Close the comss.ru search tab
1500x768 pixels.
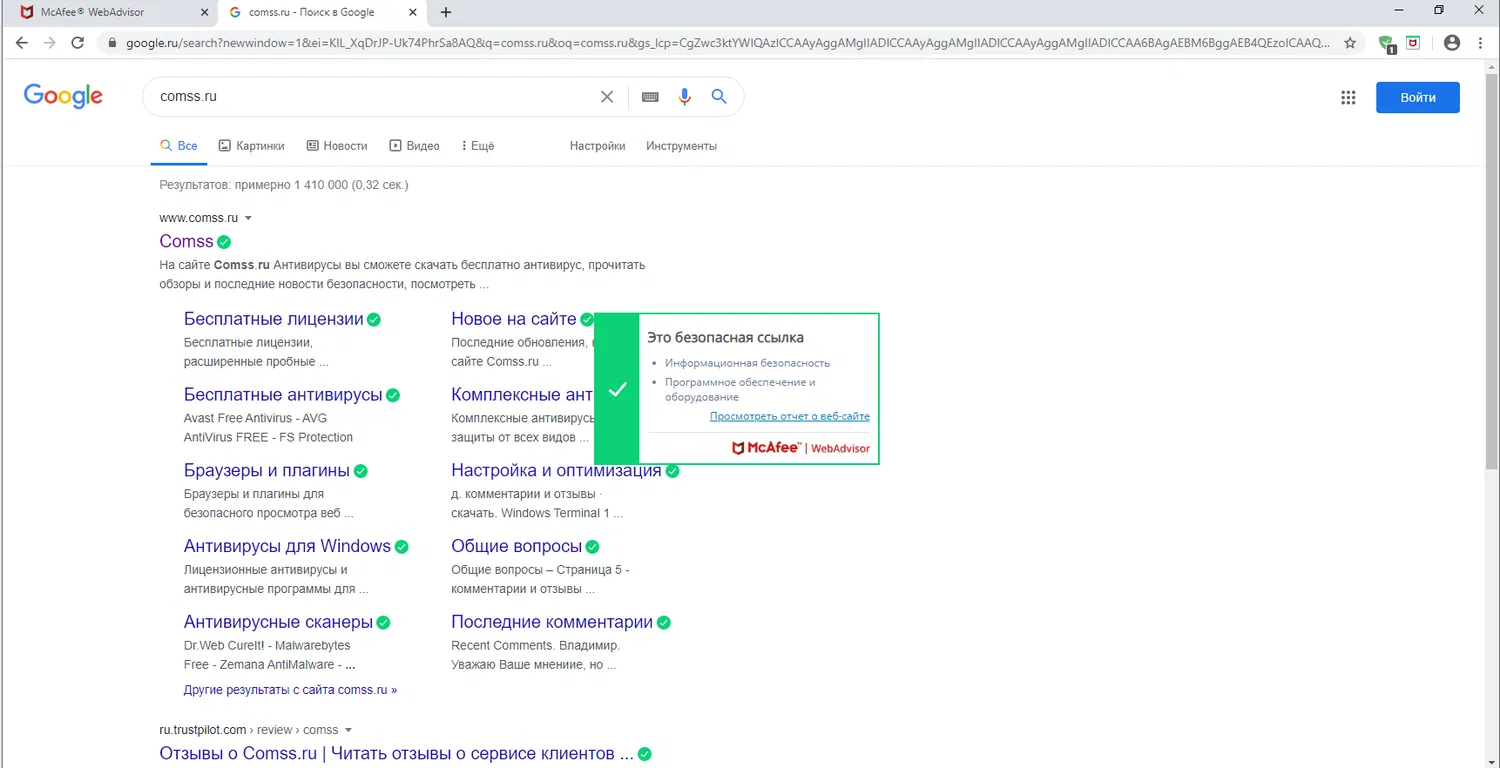414,12
